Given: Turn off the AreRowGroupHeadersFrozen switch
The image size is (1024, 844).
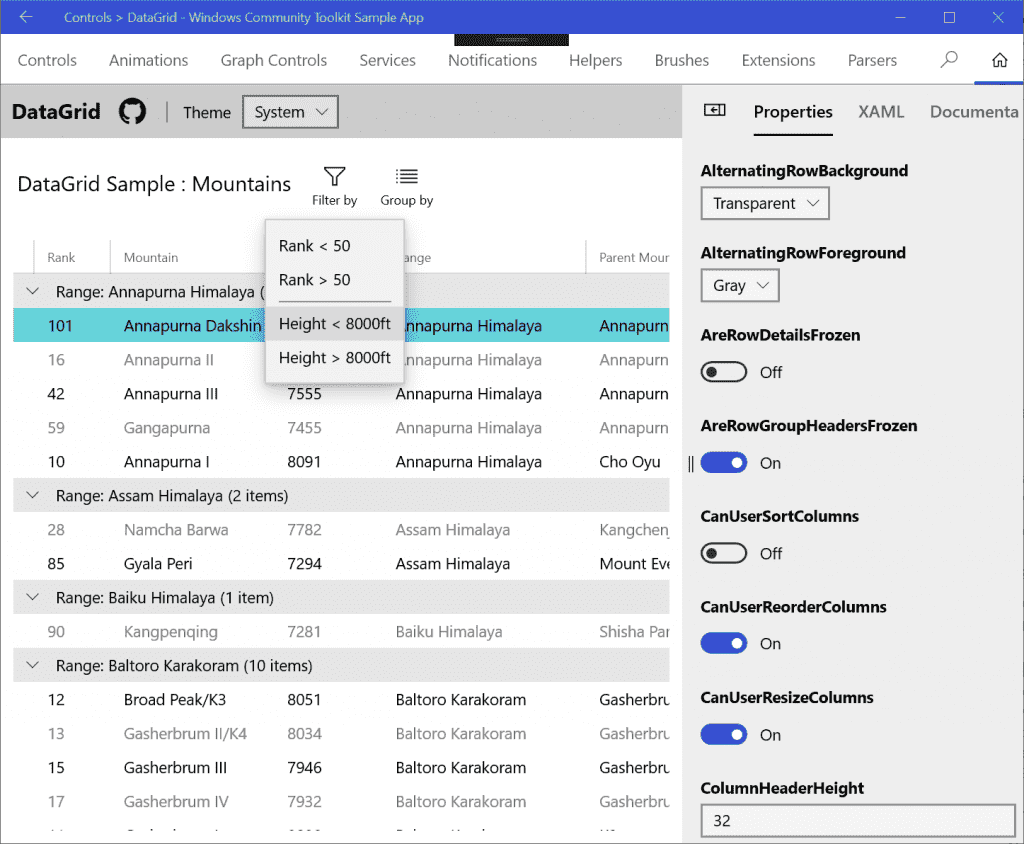Looking at the screenshot, I should (724, 463).
